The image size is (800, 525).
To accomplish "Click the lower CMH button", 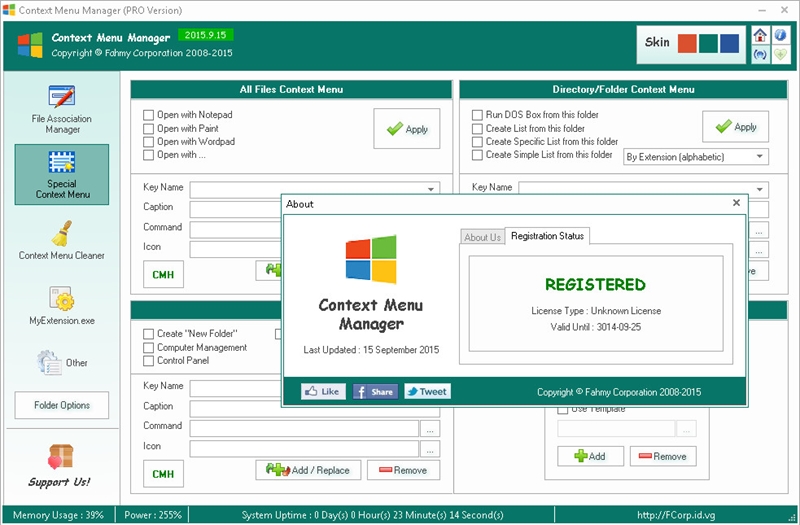I will click(x=163, y=474).
